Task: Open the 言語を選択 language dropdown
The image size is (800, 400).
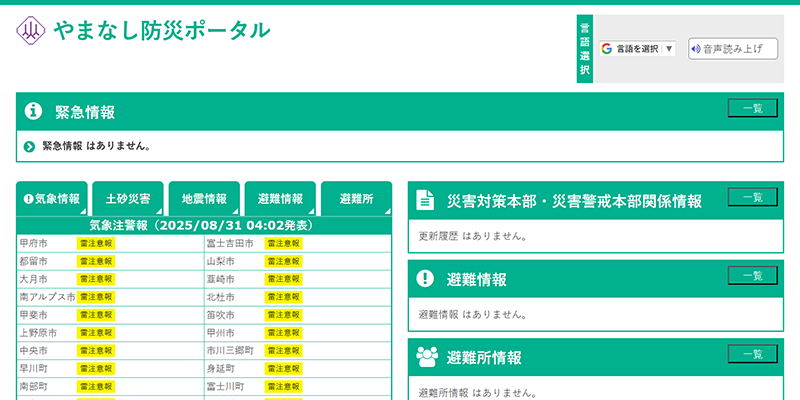Action: click(x=638, y=49)
